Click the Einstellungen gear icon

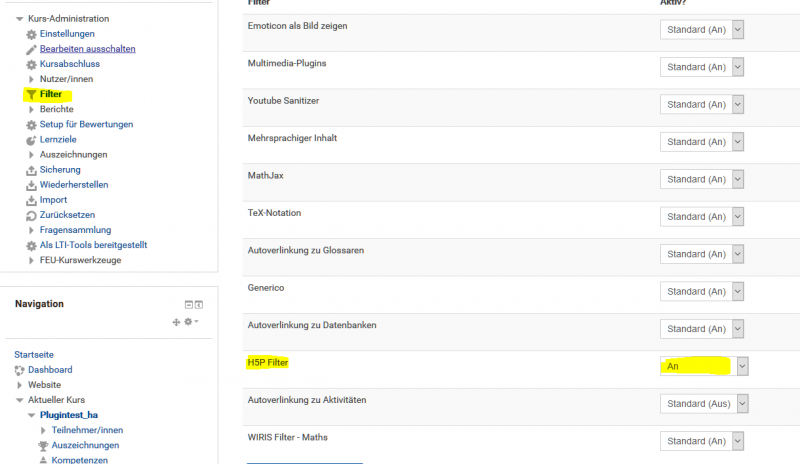pos(31,34)
